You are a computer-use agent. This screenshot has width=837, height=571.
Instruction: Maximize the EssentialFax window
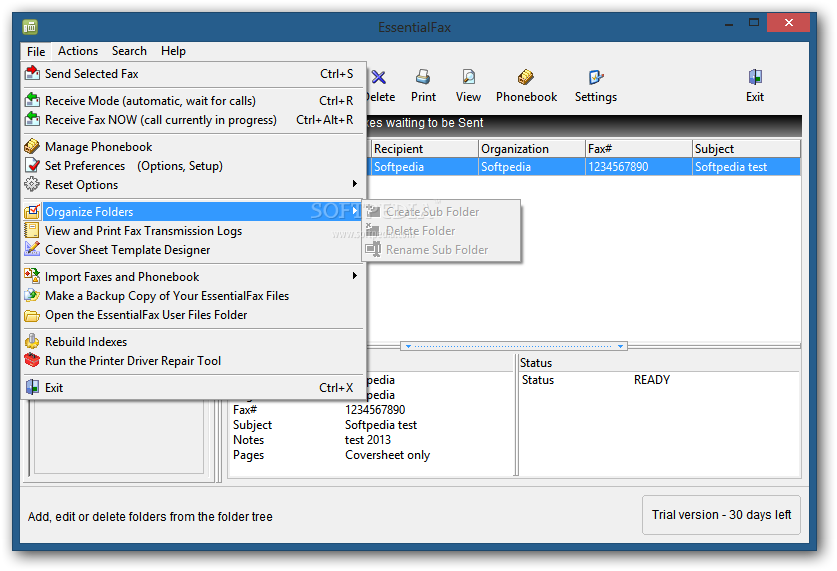pyautogui.click(x=754, y=22)
